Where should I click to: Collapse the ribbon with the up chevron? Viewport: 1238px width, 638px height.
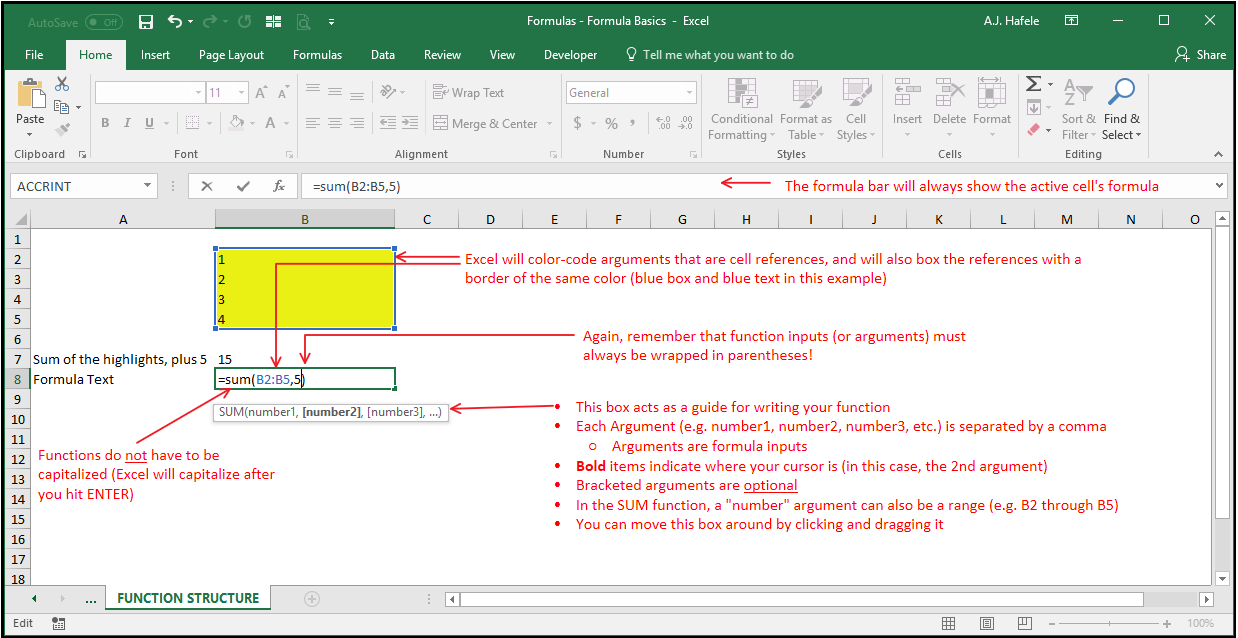pyautogui.click(x=1218, y=154)
